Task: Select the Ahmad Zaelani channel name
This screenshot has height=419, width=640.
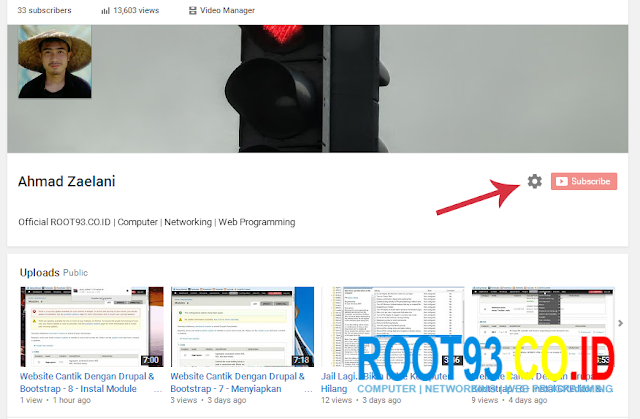Action: tap(67, 181)
